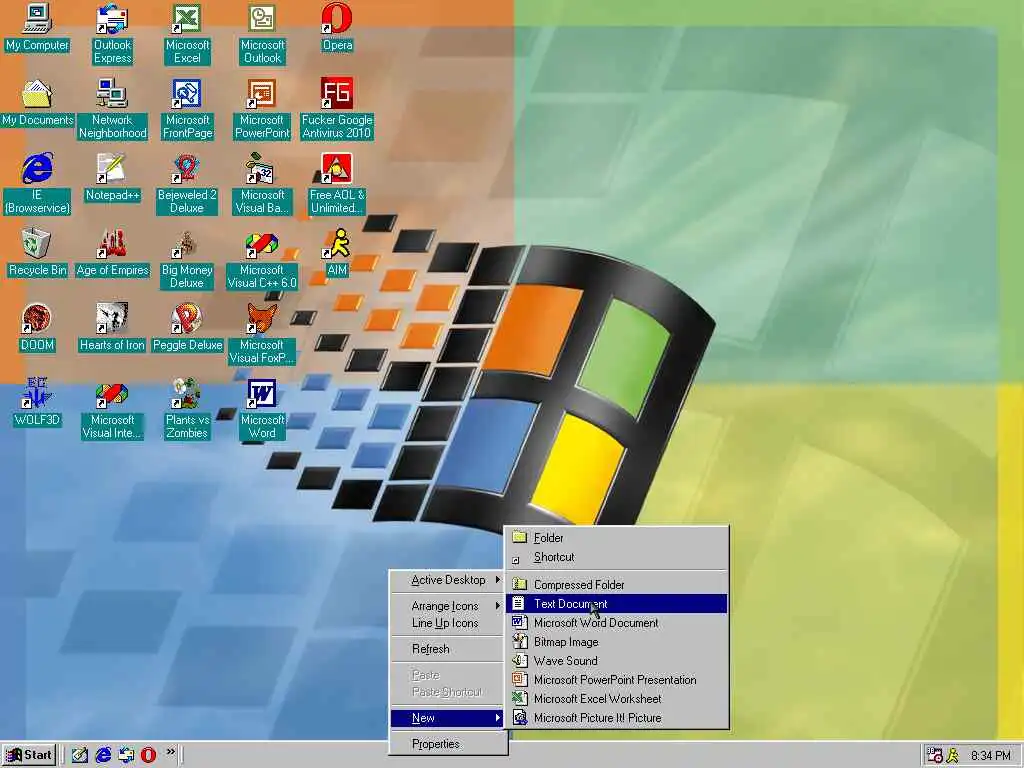Expand the Arrange Icons submenu
This screenshot has height=768, width=1024.
pos(448,606)
